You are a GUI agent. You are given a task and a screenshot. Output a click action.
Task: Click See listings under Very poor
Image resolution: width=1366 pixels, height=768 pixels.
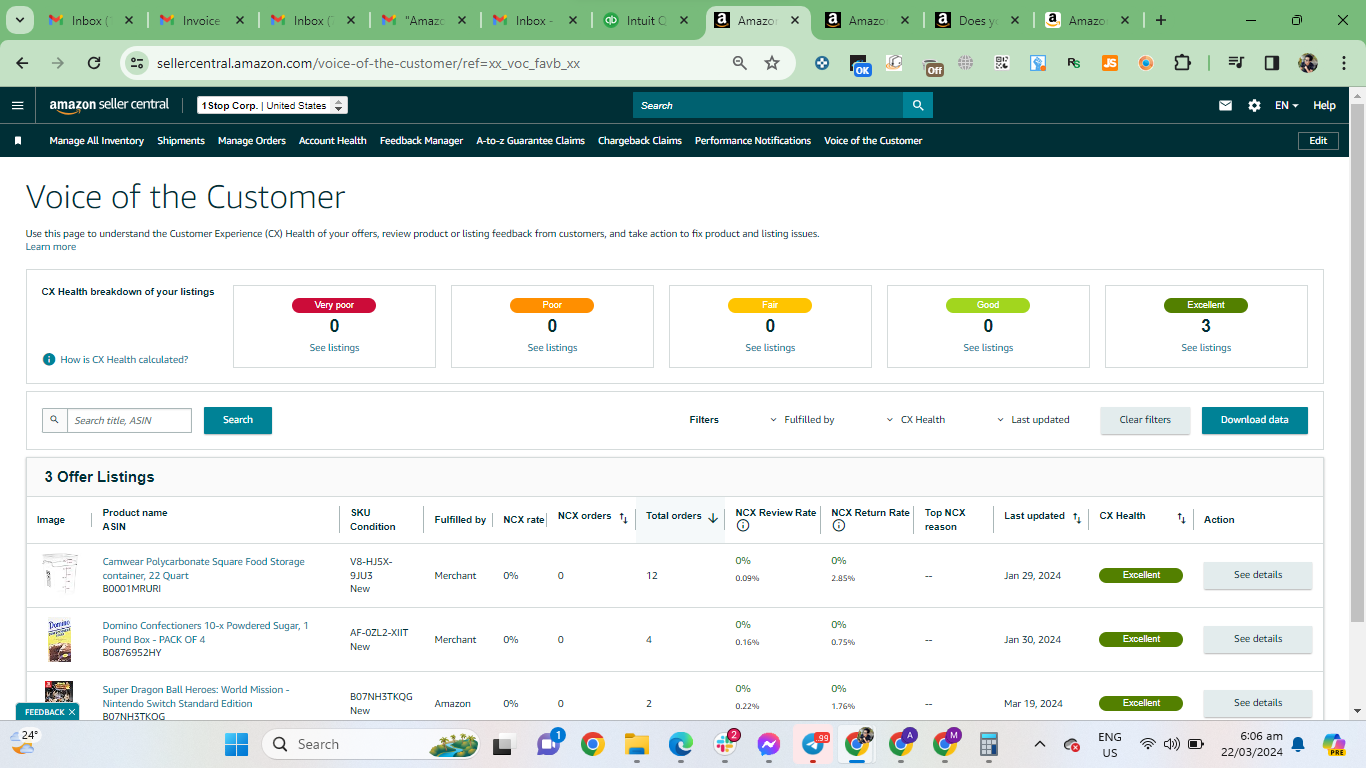click(x=334, y=348)
